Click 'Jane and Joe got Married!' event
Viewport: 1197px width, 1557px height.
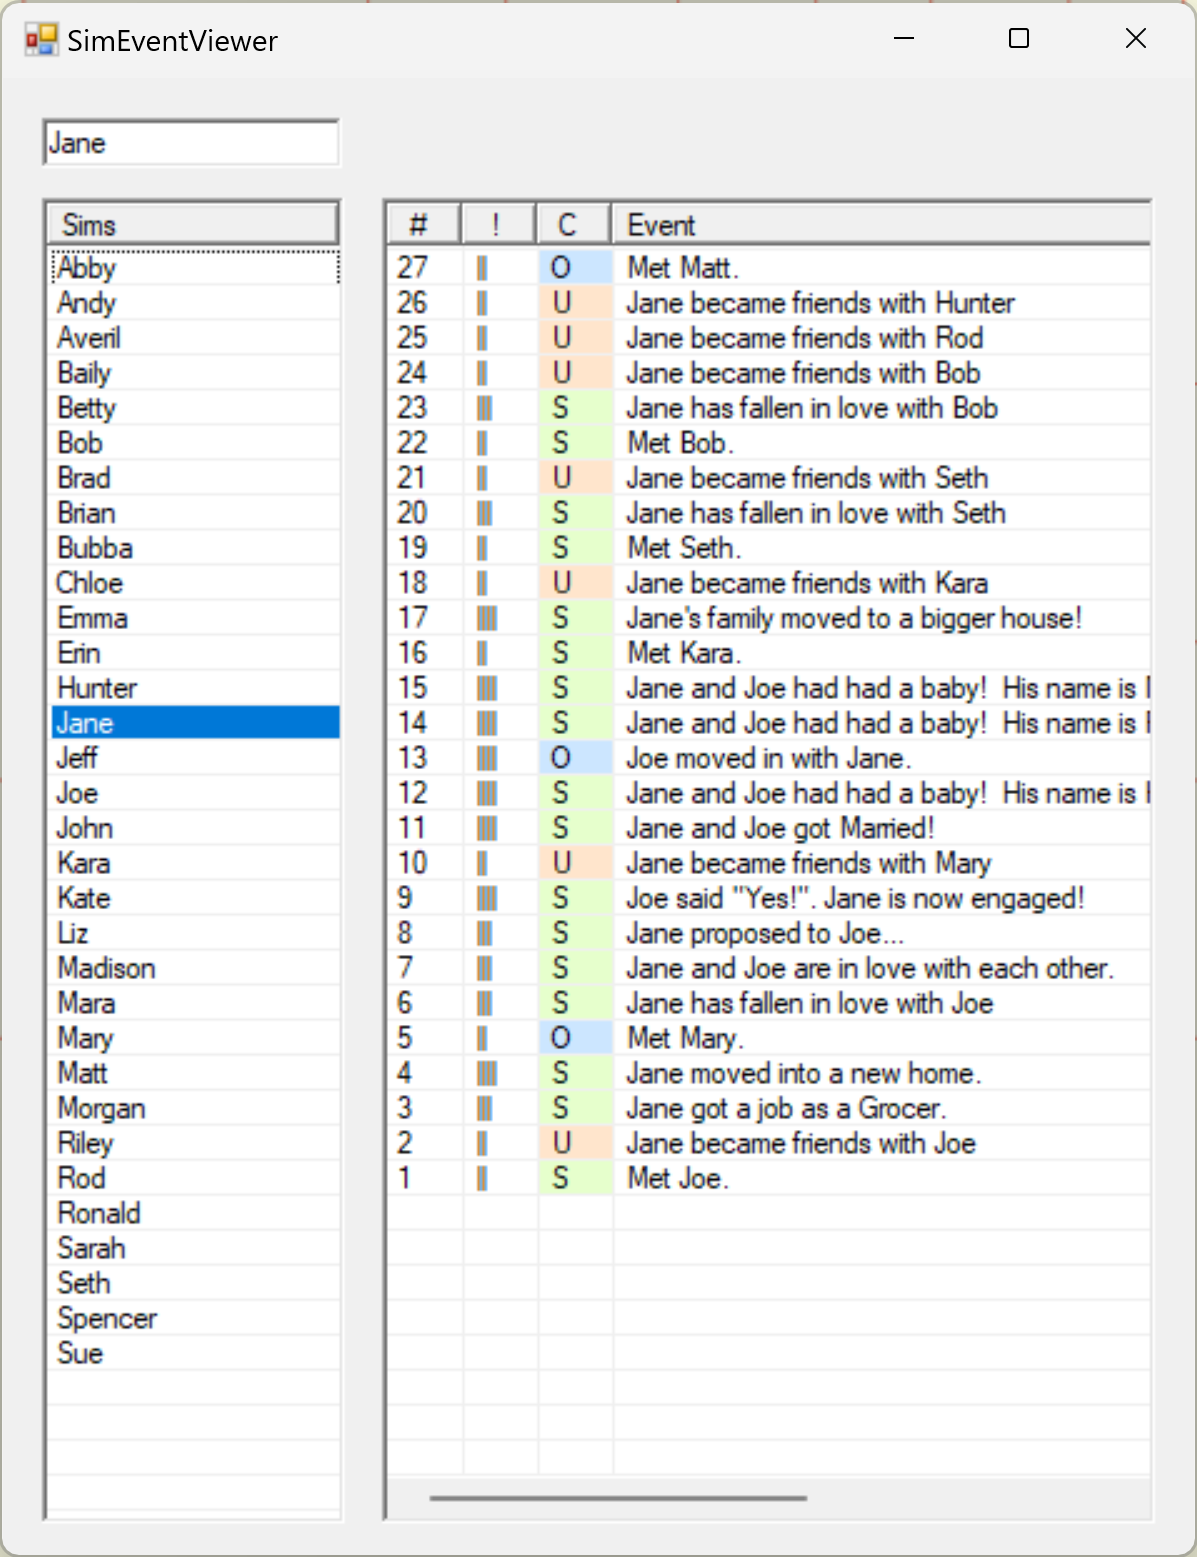click(x=769, y=827)
